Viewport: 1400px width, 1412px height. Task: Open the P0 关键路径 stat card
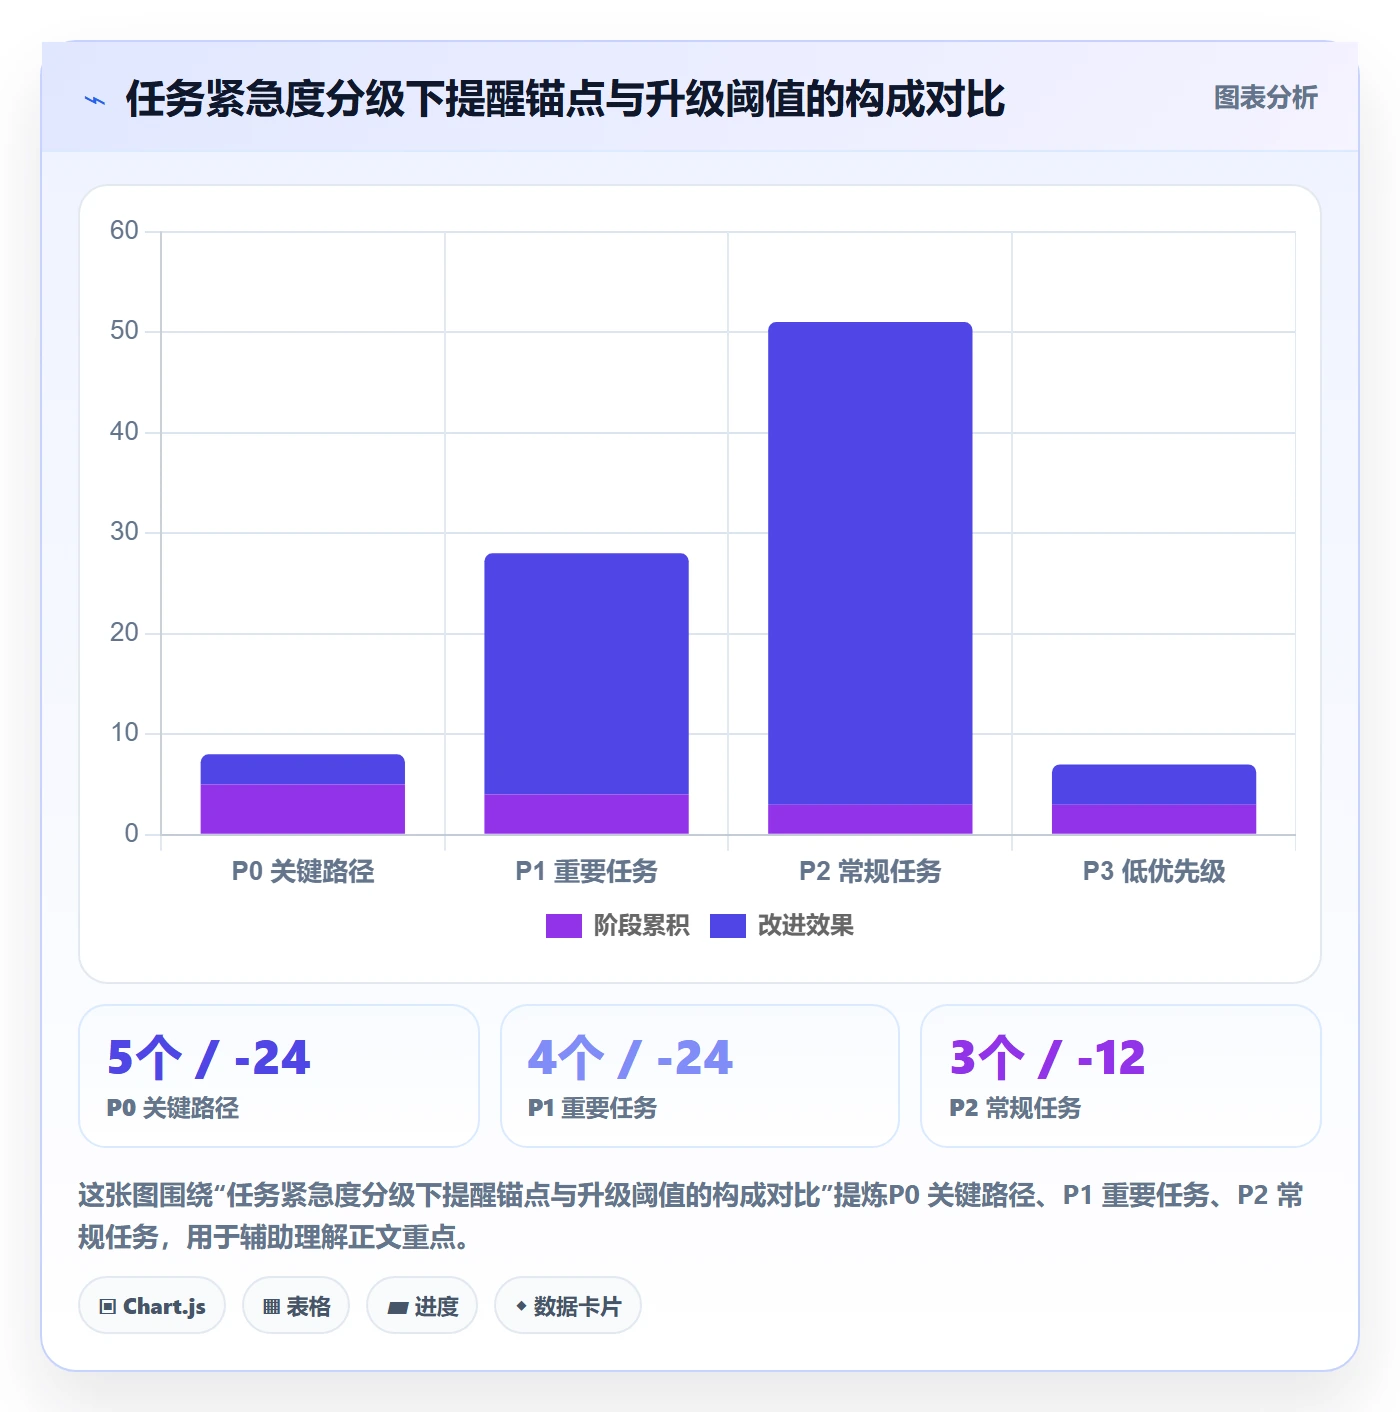coord(279,1076)
